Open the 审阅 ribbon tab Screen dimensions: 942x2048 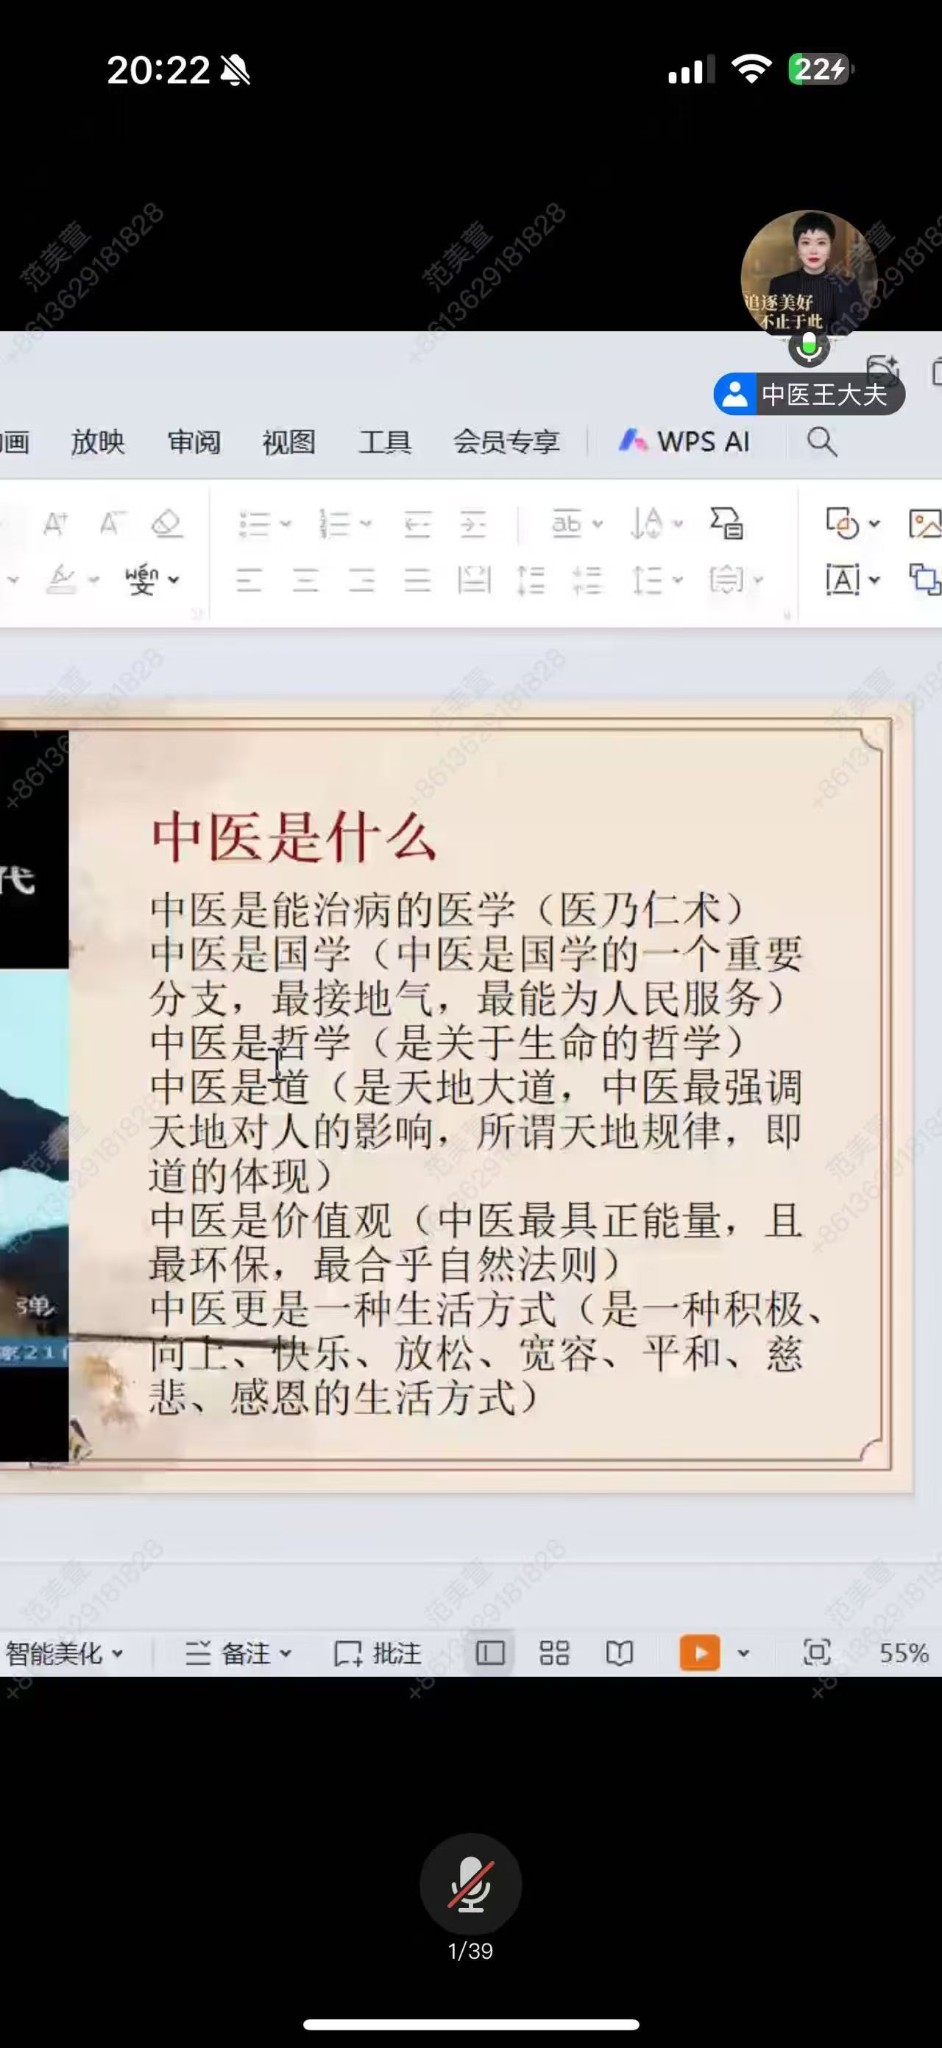[193, 441]
